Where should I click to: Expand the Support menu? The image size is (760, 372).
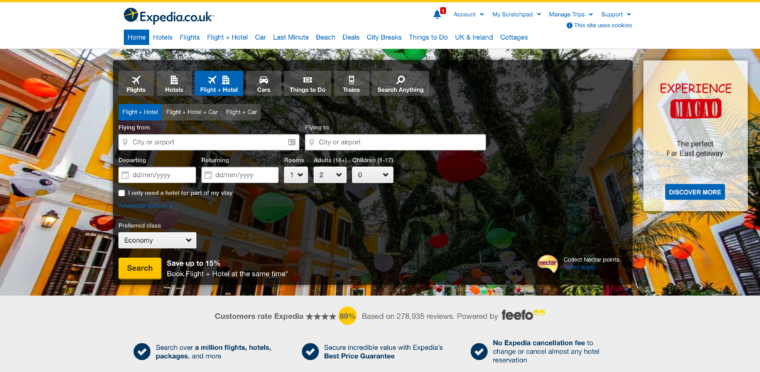tap(616, 15)
